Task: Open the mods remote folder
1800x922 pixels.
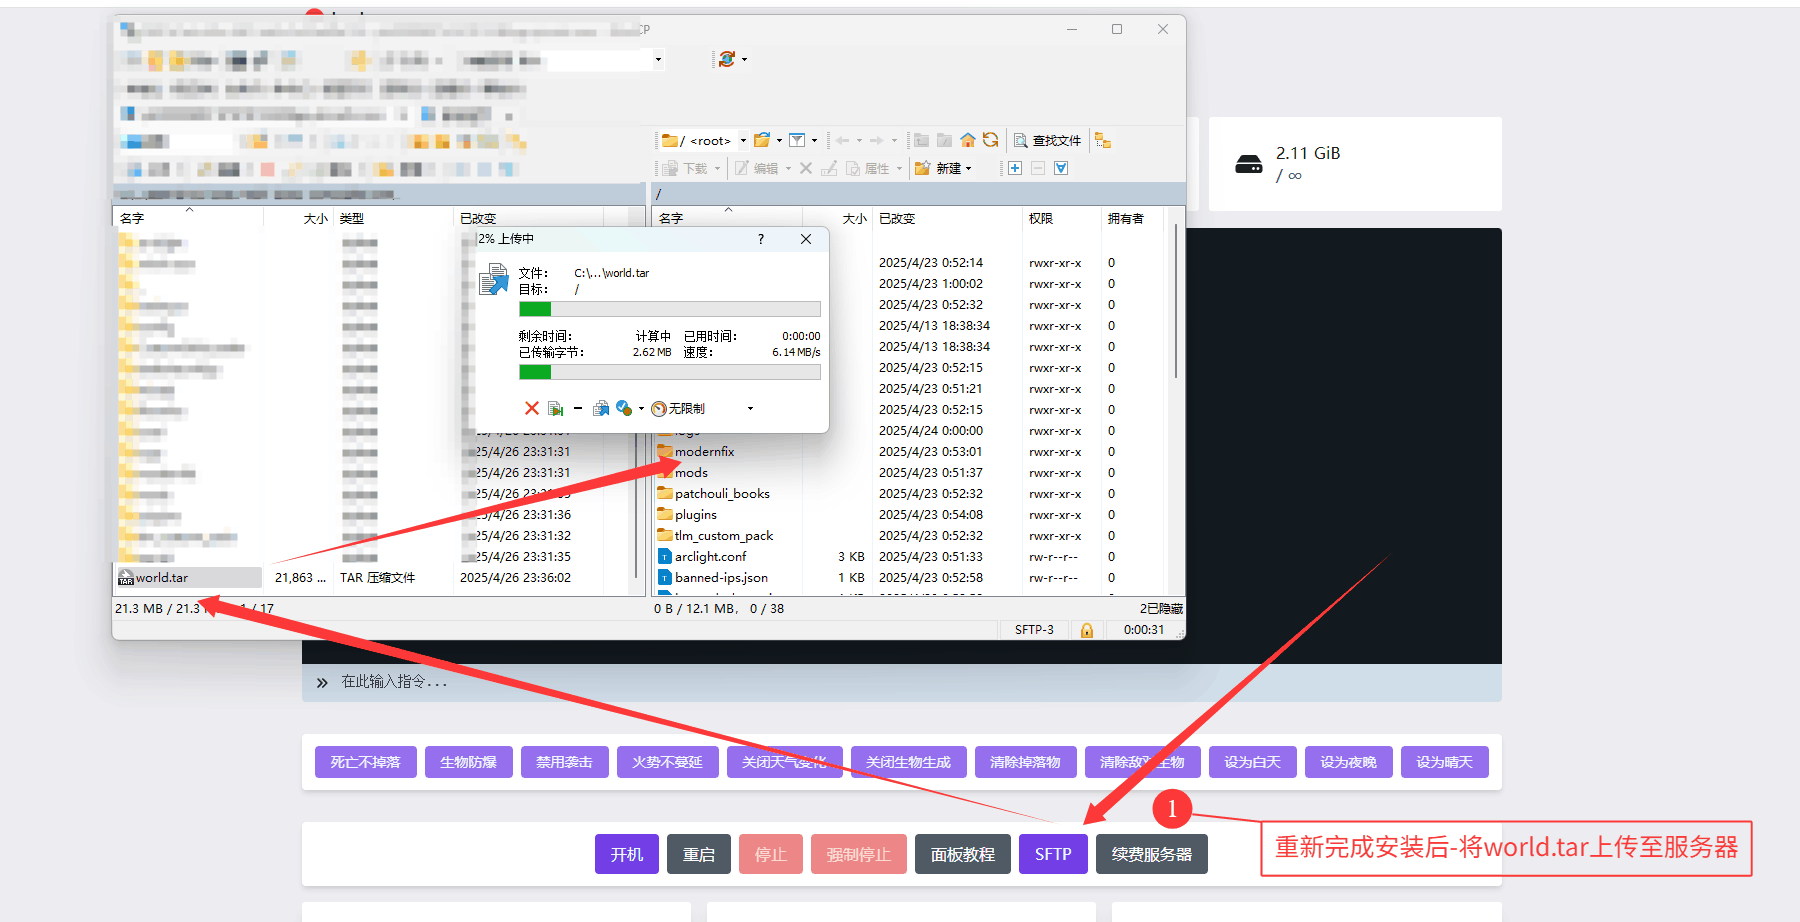Action: (x=691, y=473)
